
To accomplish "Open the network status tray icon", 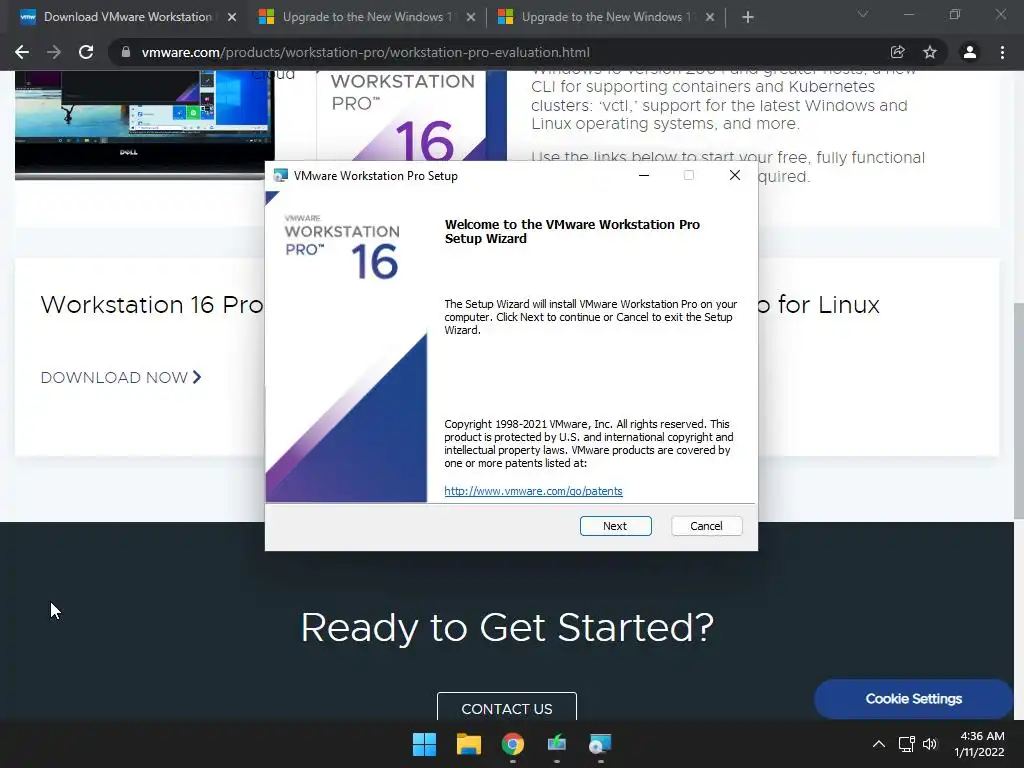I will [x=906, y=744].
